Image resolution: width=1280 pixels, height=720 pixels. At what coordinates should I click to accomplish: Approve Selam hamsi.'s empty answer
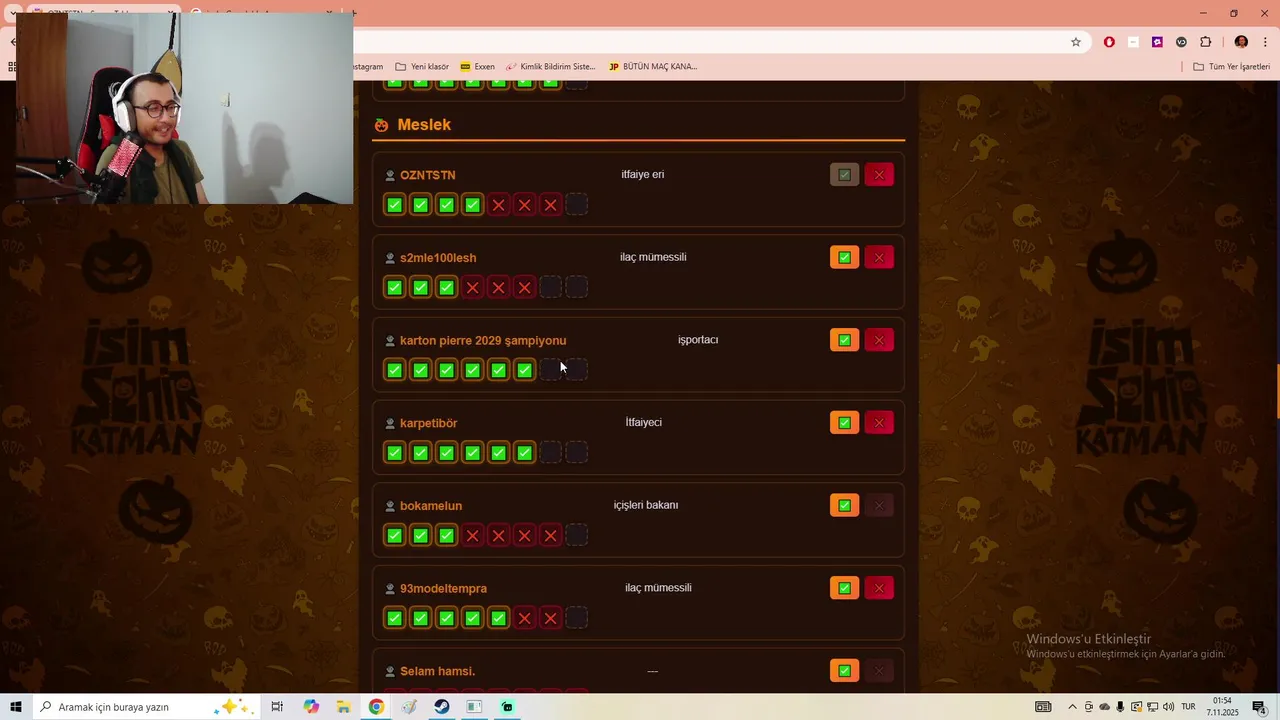pos(844,671)
